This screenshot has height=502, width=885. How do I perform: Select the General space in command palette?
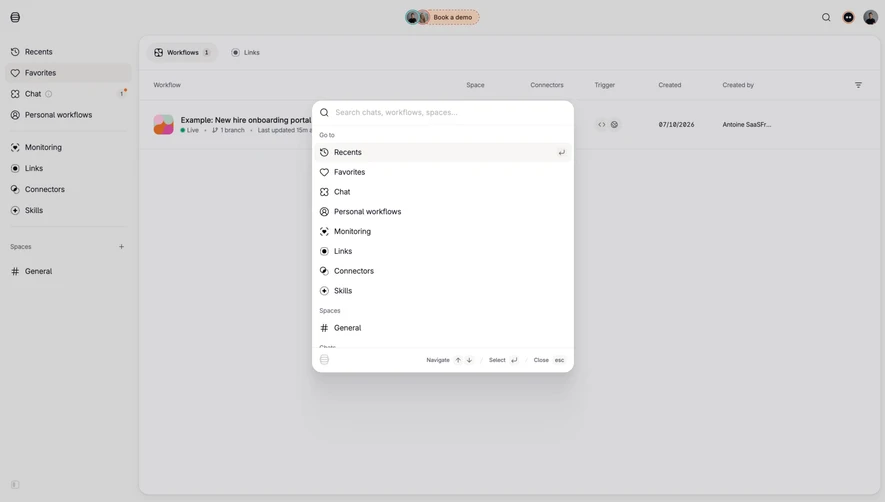tap(442, 328)
